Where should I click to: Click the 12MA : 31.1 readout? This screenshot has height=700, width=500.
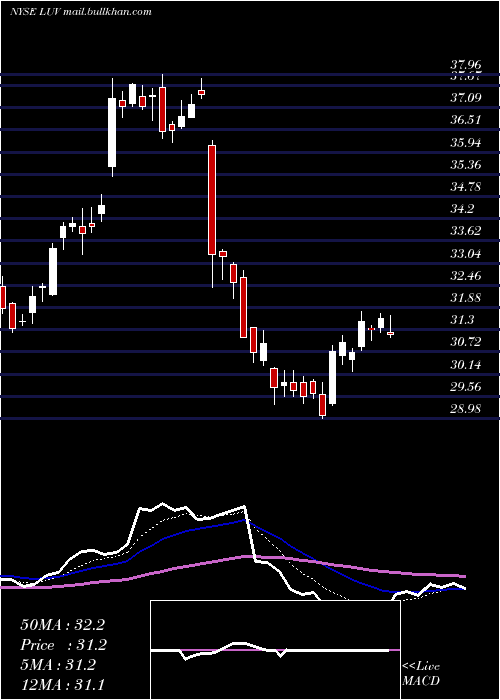[x=62, y=685]
